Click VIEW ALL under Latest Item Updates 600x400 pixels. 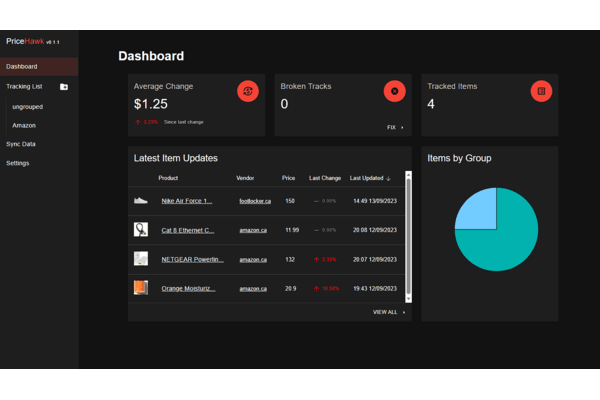[x=389, y=312]
